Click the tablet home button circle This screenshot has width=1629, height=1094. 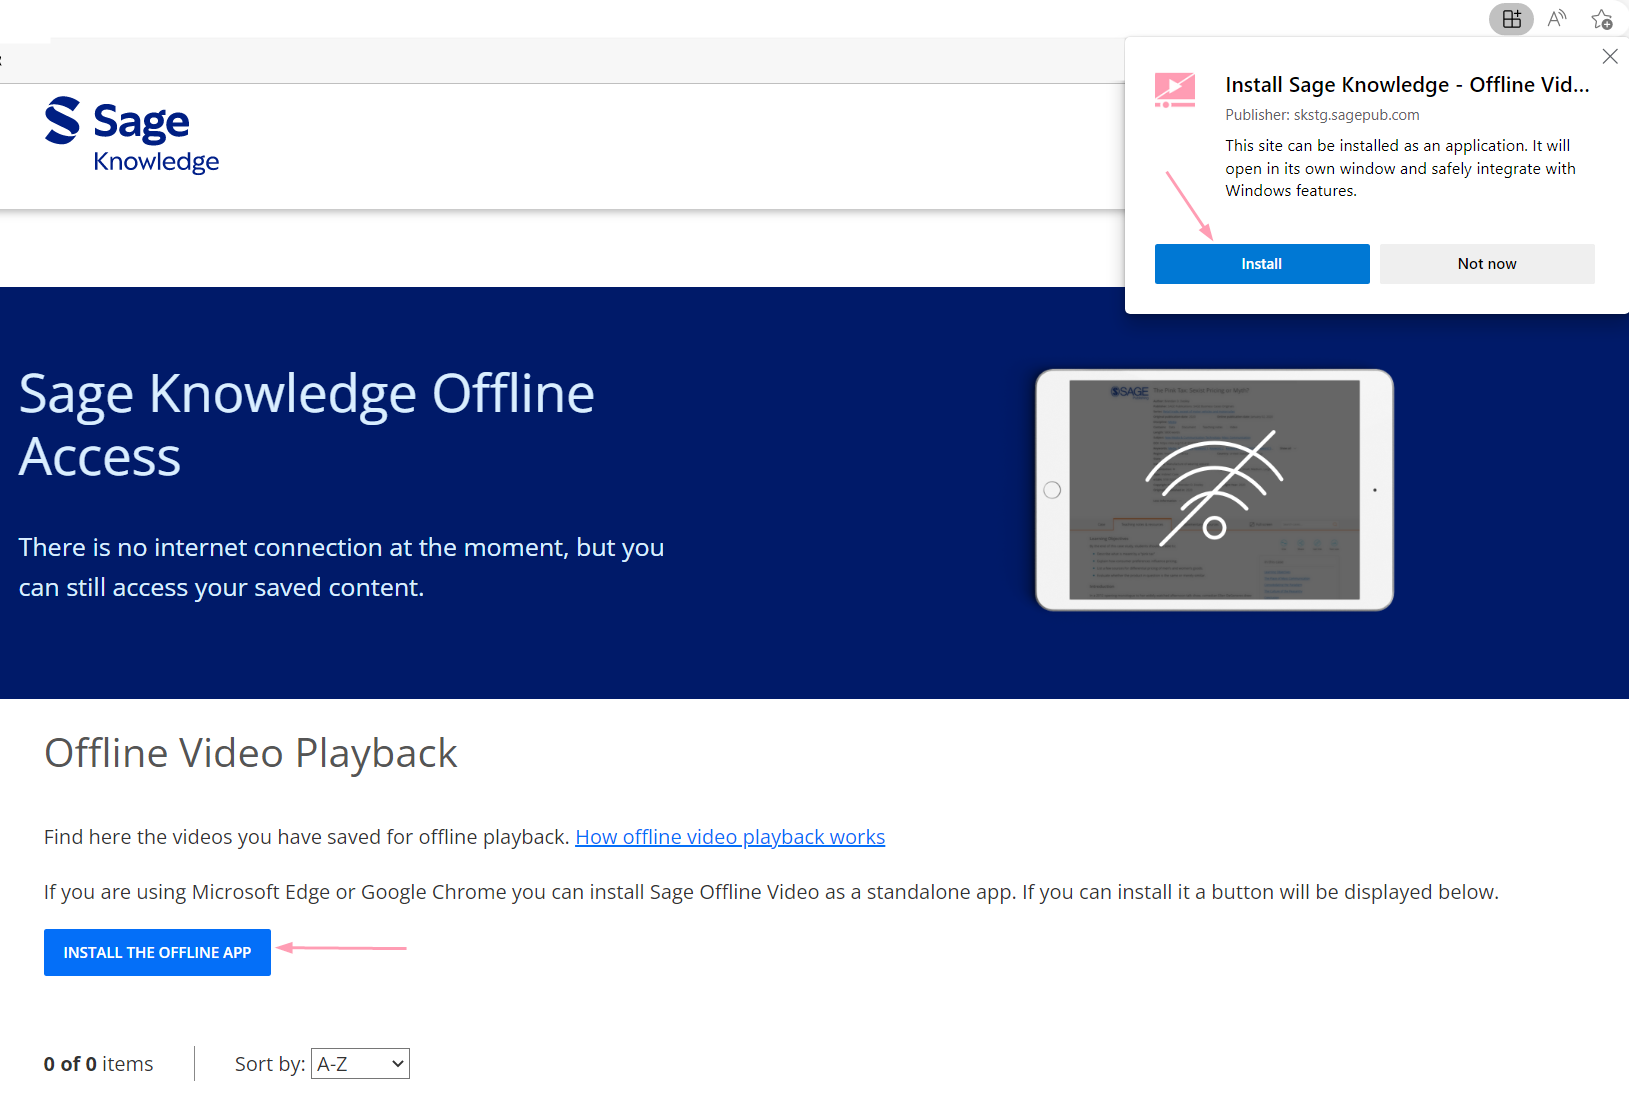[x=1052, y=490]
